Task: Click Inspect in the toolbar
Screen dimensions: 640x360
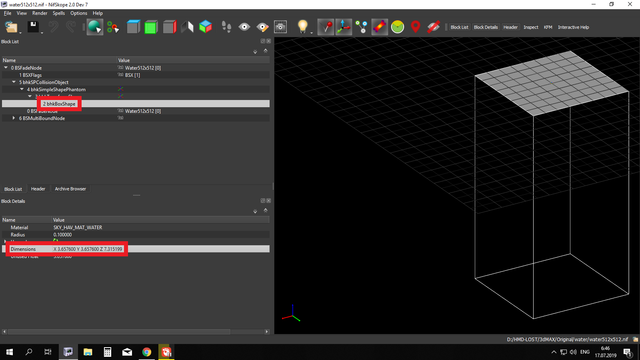Action: coord(531,27)
